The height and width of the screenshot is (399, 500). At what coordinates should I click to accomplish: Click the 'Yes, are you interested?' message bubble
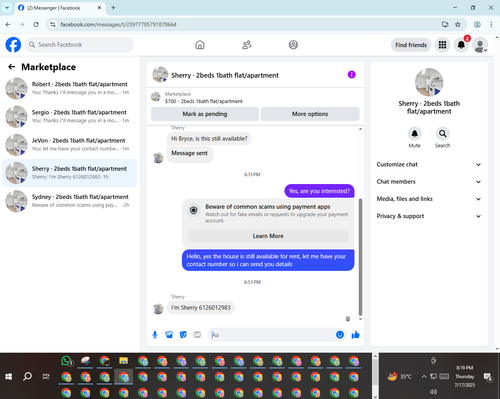pyautogui.click(x=319, y=191)
